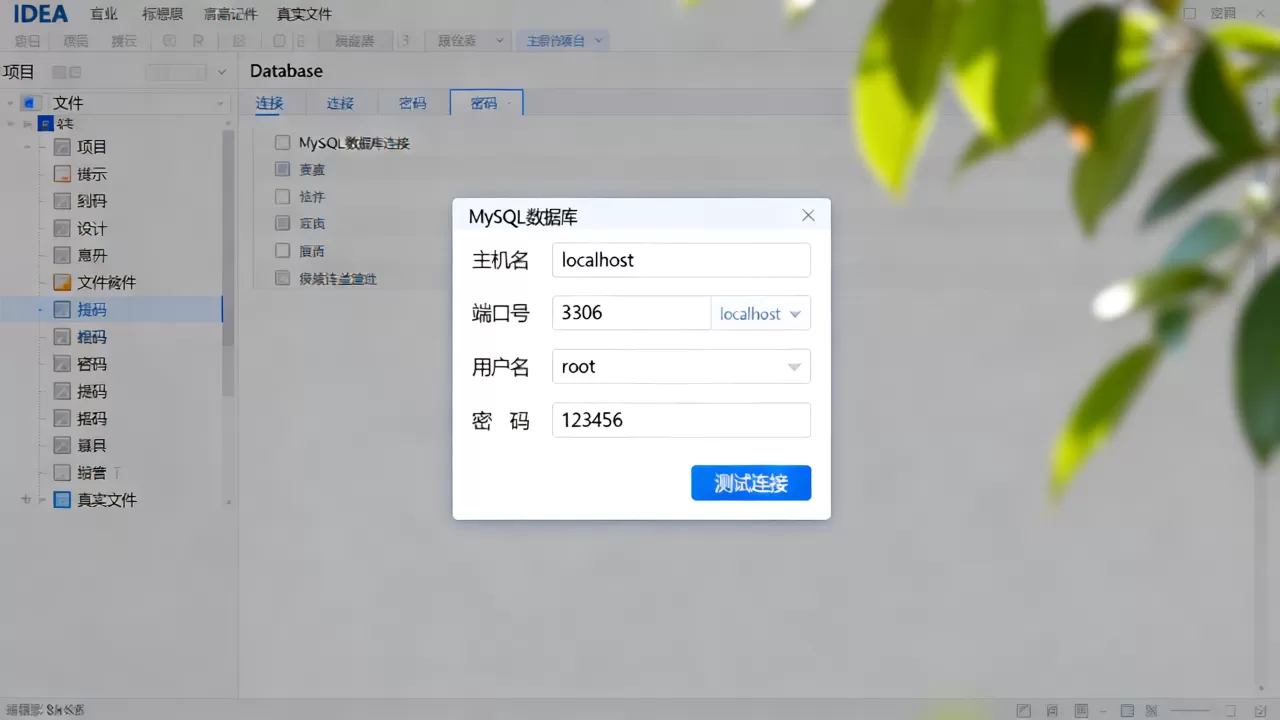Click the main window's top-right restore square icon
Image resolution: width=1280 pixels, height=720 pixels.
click(1190, 14)
